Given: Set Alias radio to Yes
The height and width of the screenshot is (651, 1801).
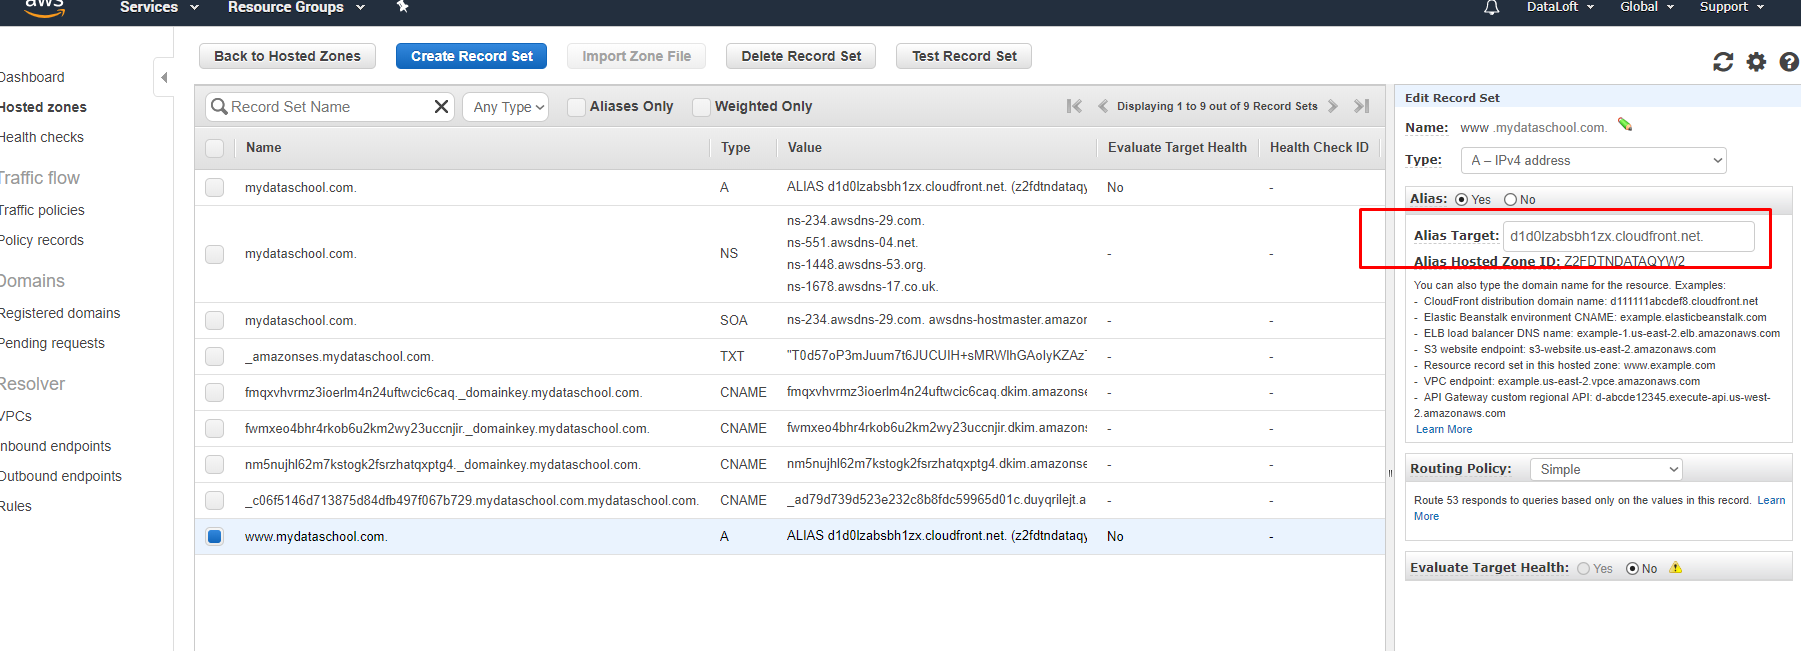Looking at the screenshot, I should [x=1461, y=199].
